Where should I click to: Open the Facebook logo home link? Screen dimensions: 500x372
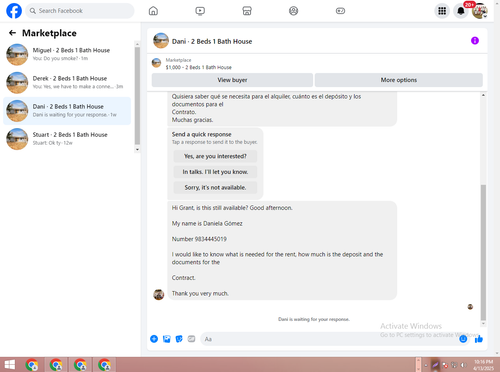(14, 11)
